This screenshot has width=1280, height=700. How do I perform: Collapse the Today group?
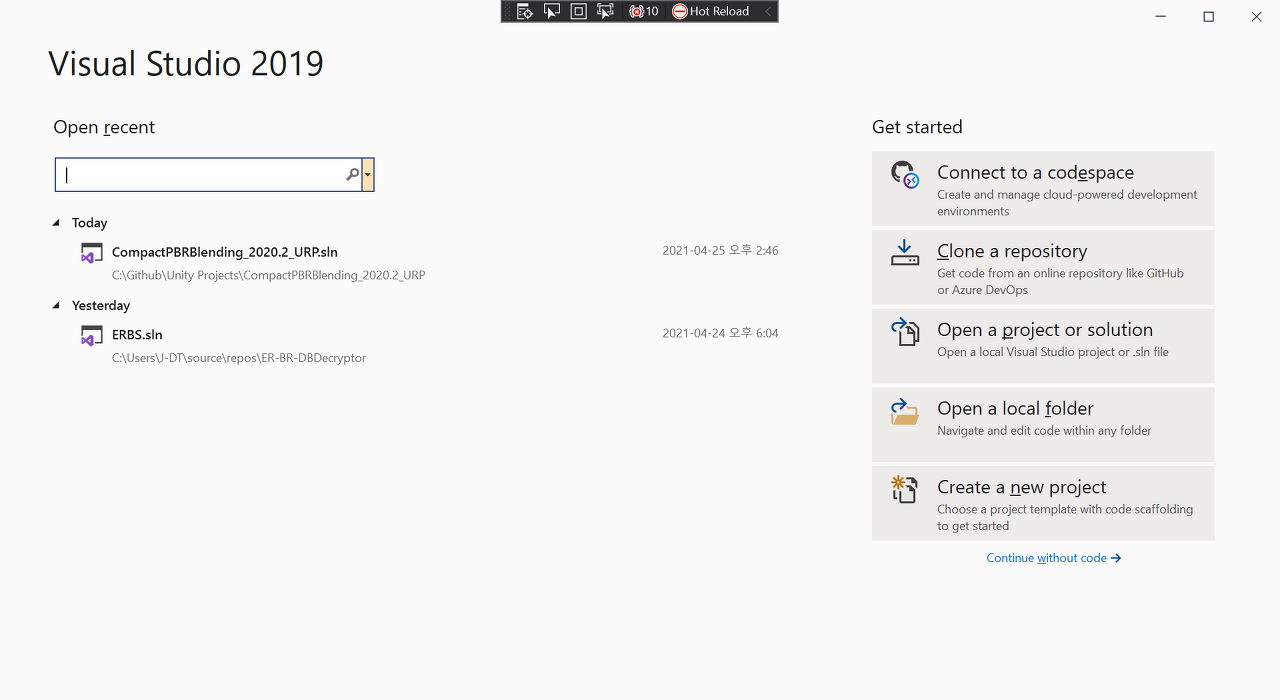57,223
